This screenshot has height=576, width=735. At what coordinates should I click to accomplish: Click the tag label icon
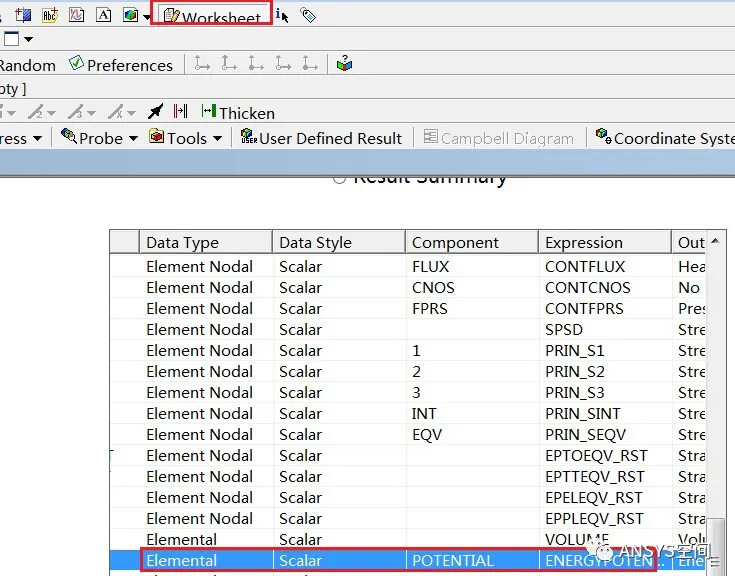point(308,16)
